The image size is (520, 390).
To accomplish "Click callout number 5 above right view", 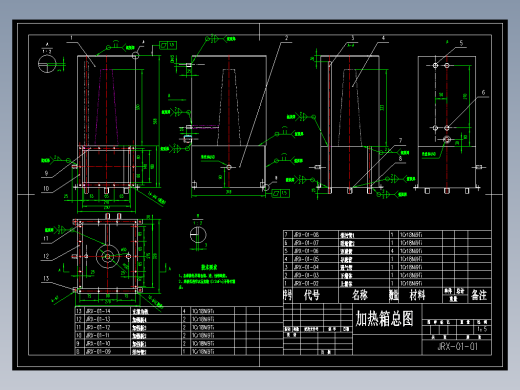I will pos(461,43).
